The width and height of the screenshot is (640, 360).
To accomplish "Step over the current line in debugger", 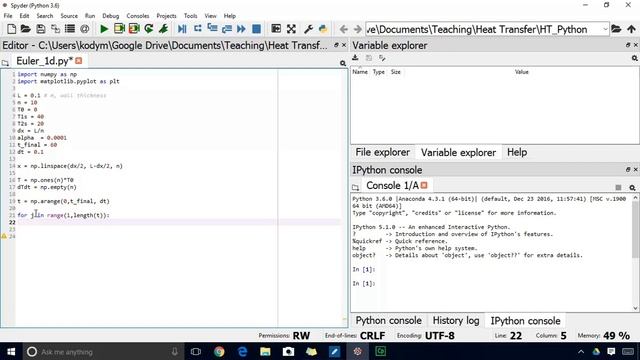I will [198, 28].
